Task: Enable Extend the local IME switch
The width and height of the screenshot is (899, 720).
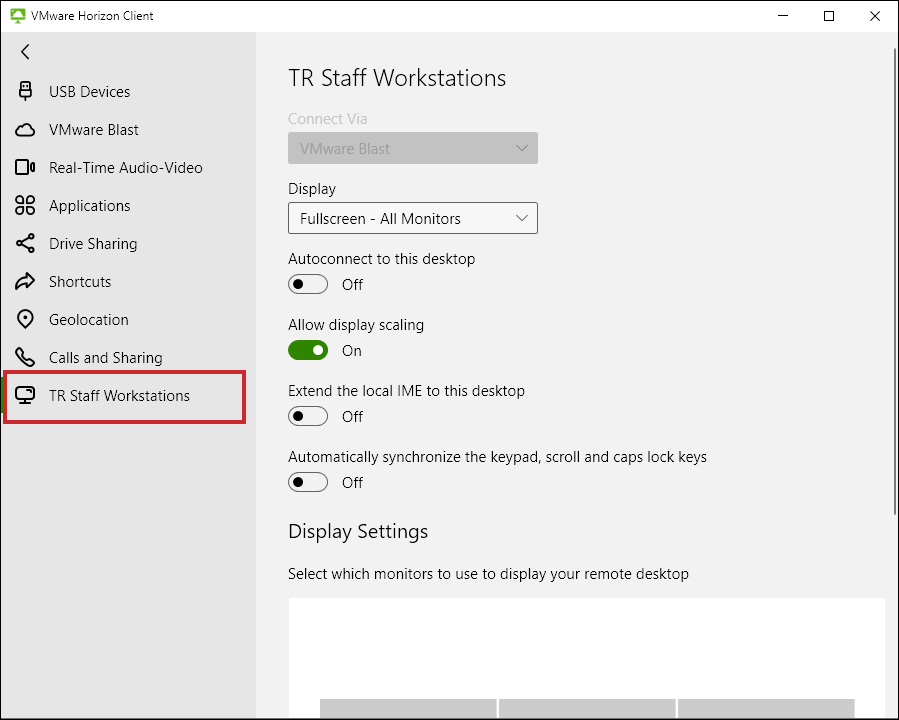Action: pyautogui.click(x=308, y=416)
